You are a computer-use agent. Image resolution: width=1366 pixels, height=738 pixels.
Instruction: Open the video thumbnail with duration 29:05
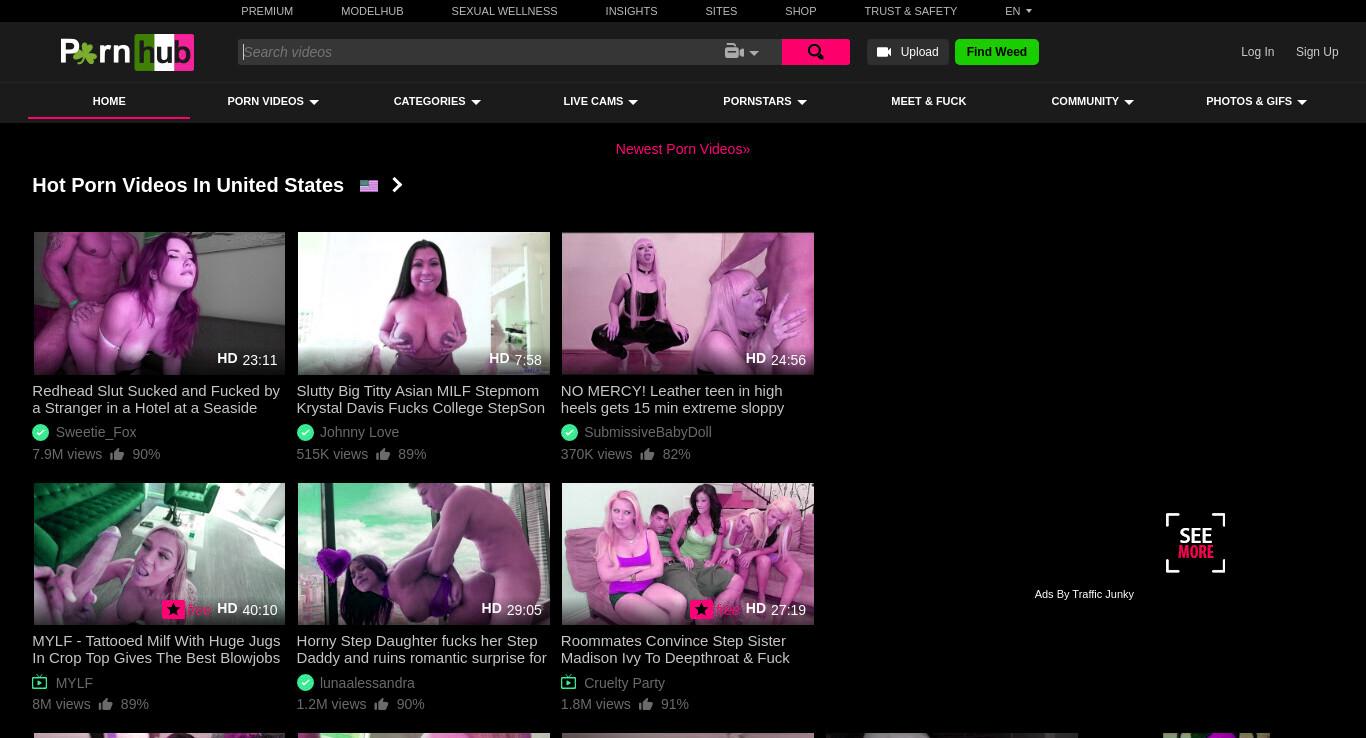pyautogui.click(x=423, y=554)
